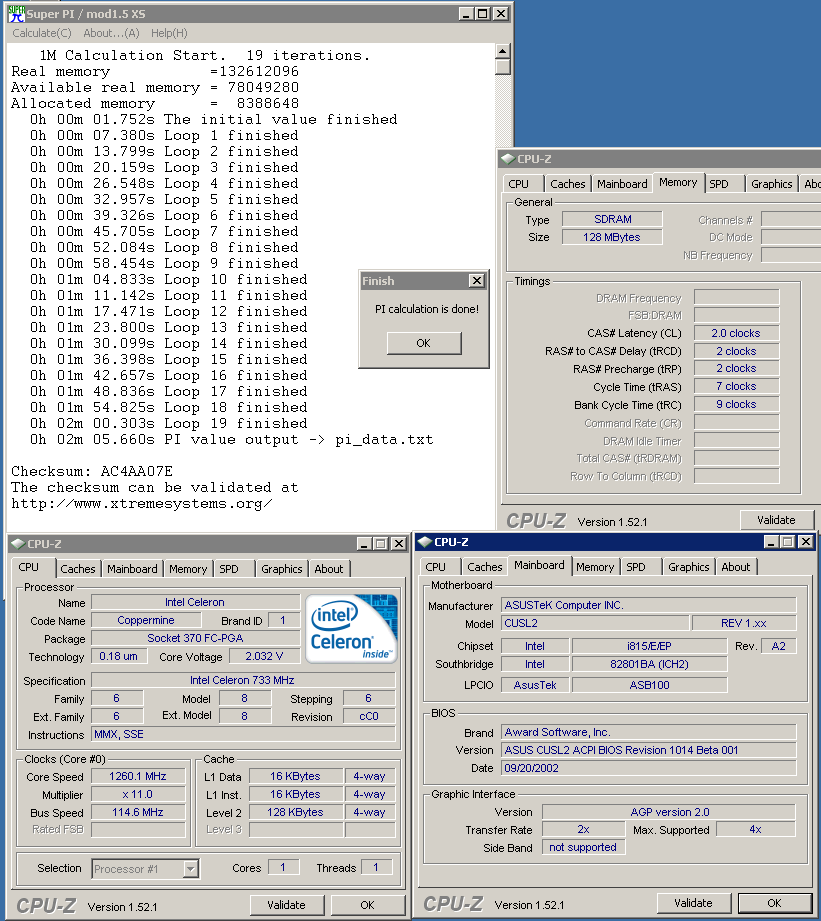
Task: Click the Intel Celeron inside logo
Action: point(351,629)
